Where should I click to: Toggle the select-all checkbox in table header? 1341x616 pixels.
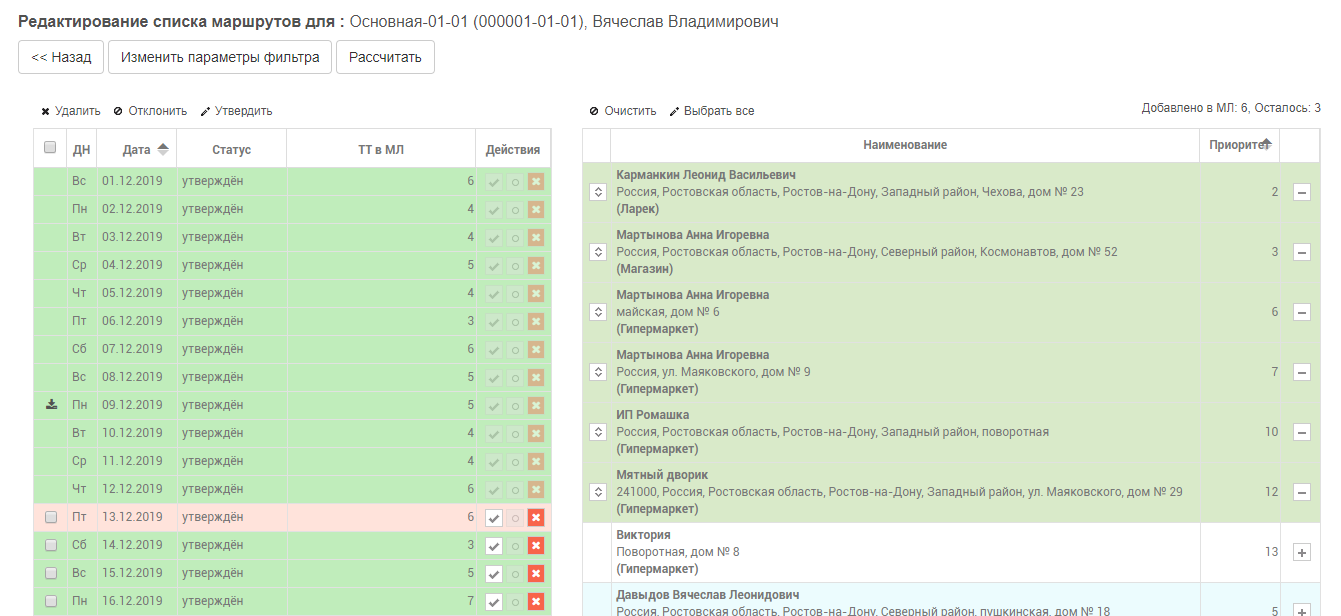pos(50,148)
